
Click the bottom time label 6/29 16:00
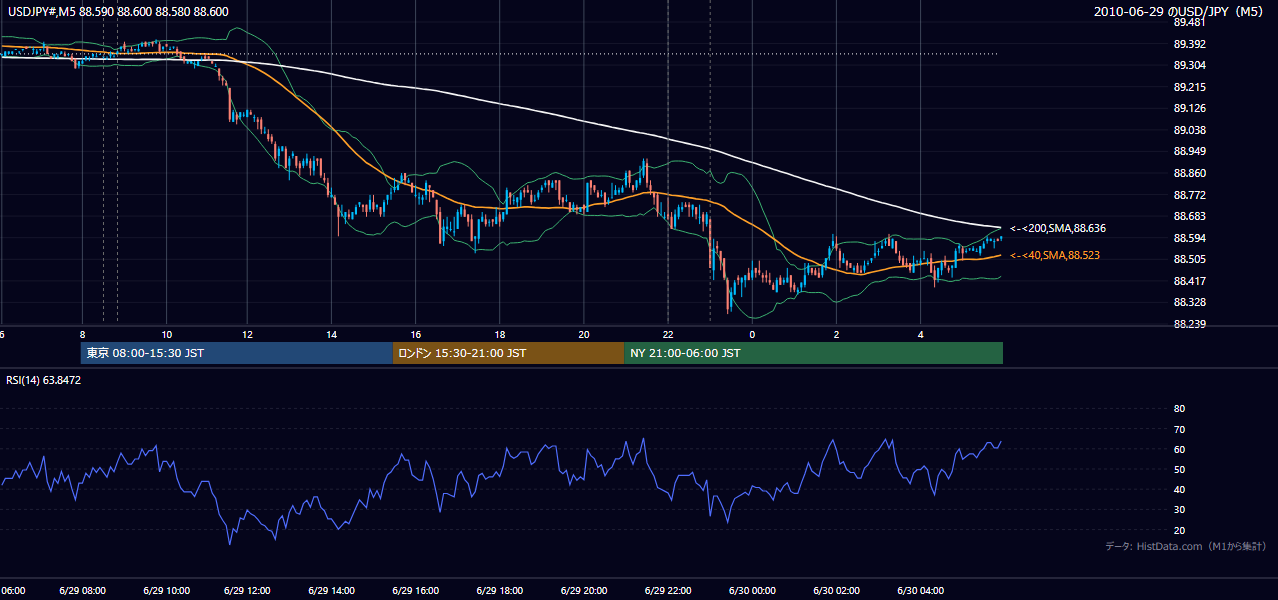point(417,591)
